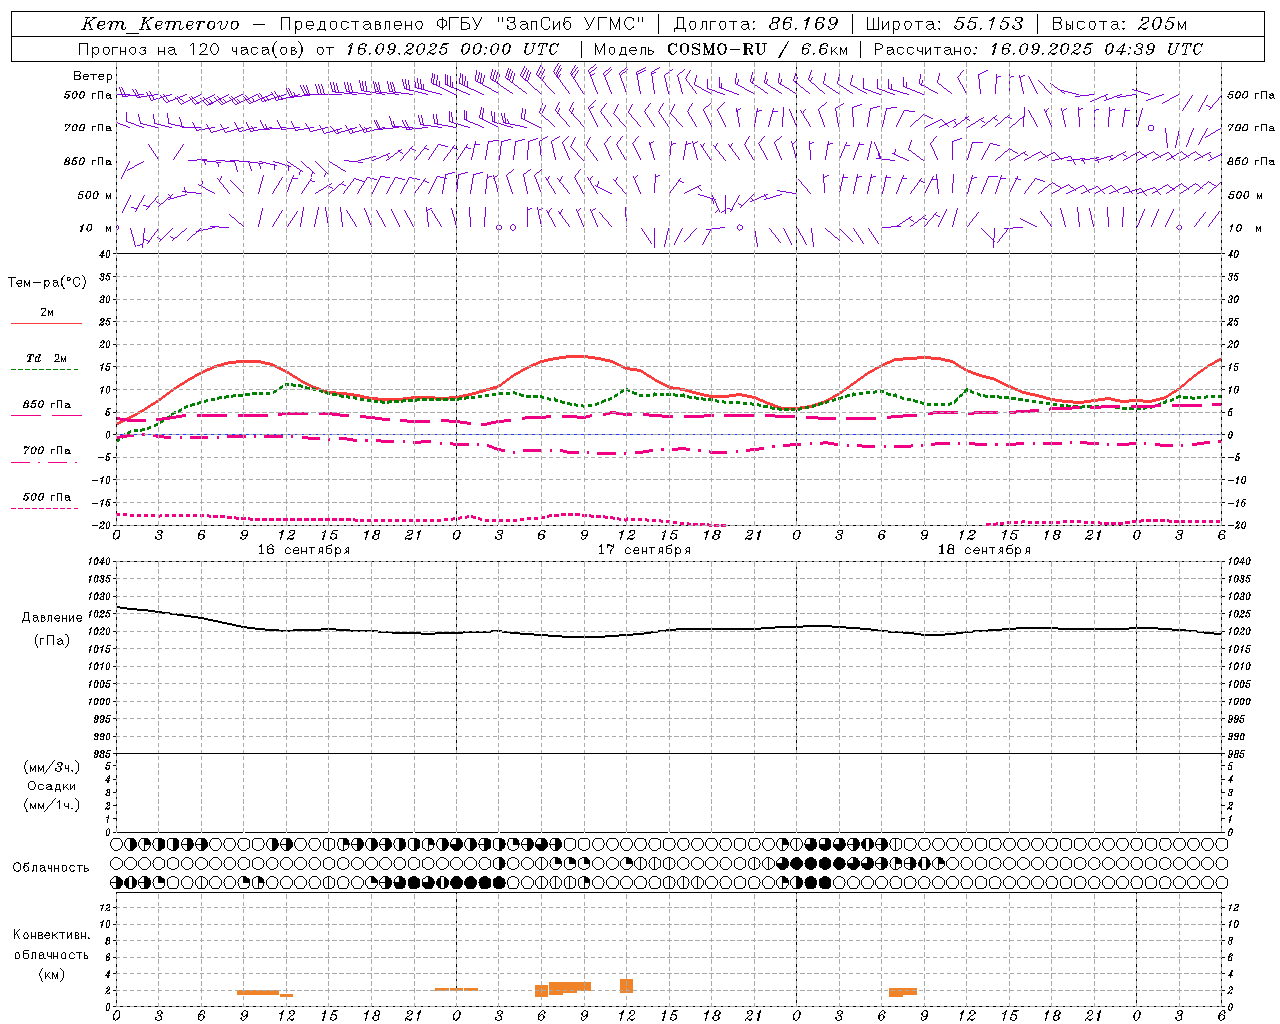Click the 850 гПа temperature legend entry
The height and width of the screenshot is (1024, 1280).
tap(46, 405)
